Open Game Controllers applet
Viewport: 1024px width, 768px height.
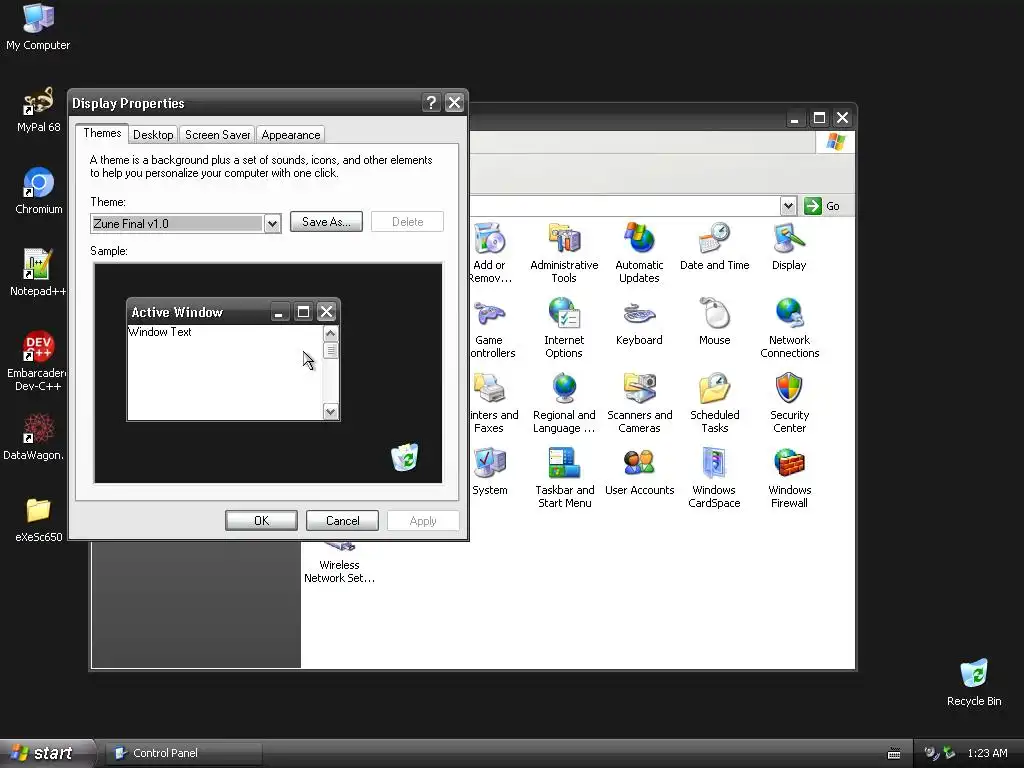point(489,328)
